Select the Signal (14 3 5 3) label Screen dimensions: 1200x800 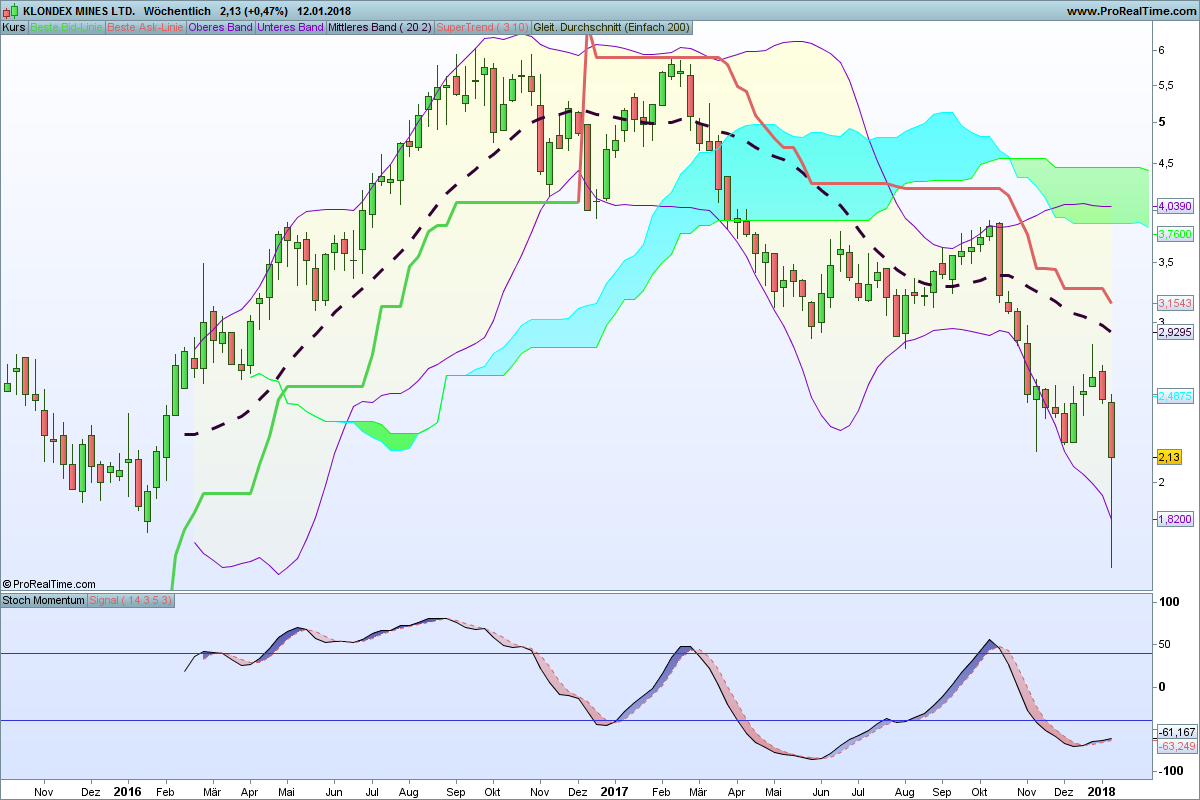coord(131,600)
